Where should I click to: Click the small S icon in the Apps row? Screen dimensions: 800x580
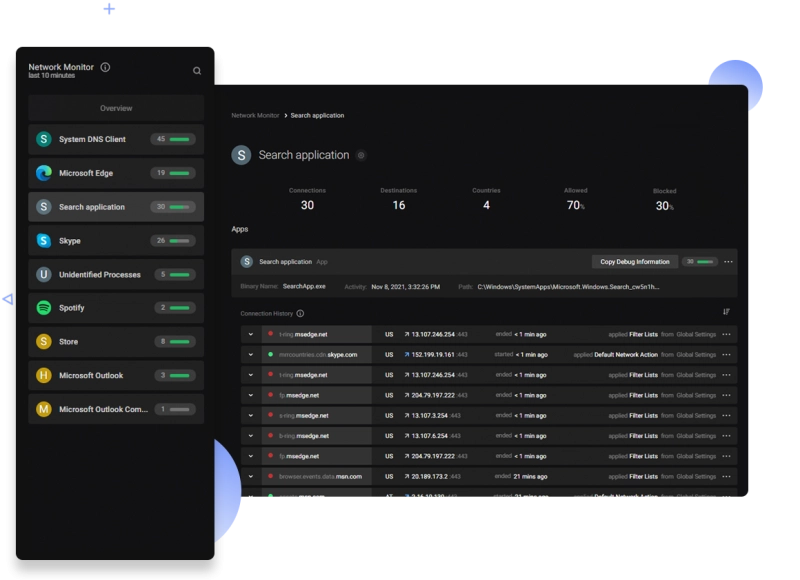pyautogui.click(x=247, y=262)
